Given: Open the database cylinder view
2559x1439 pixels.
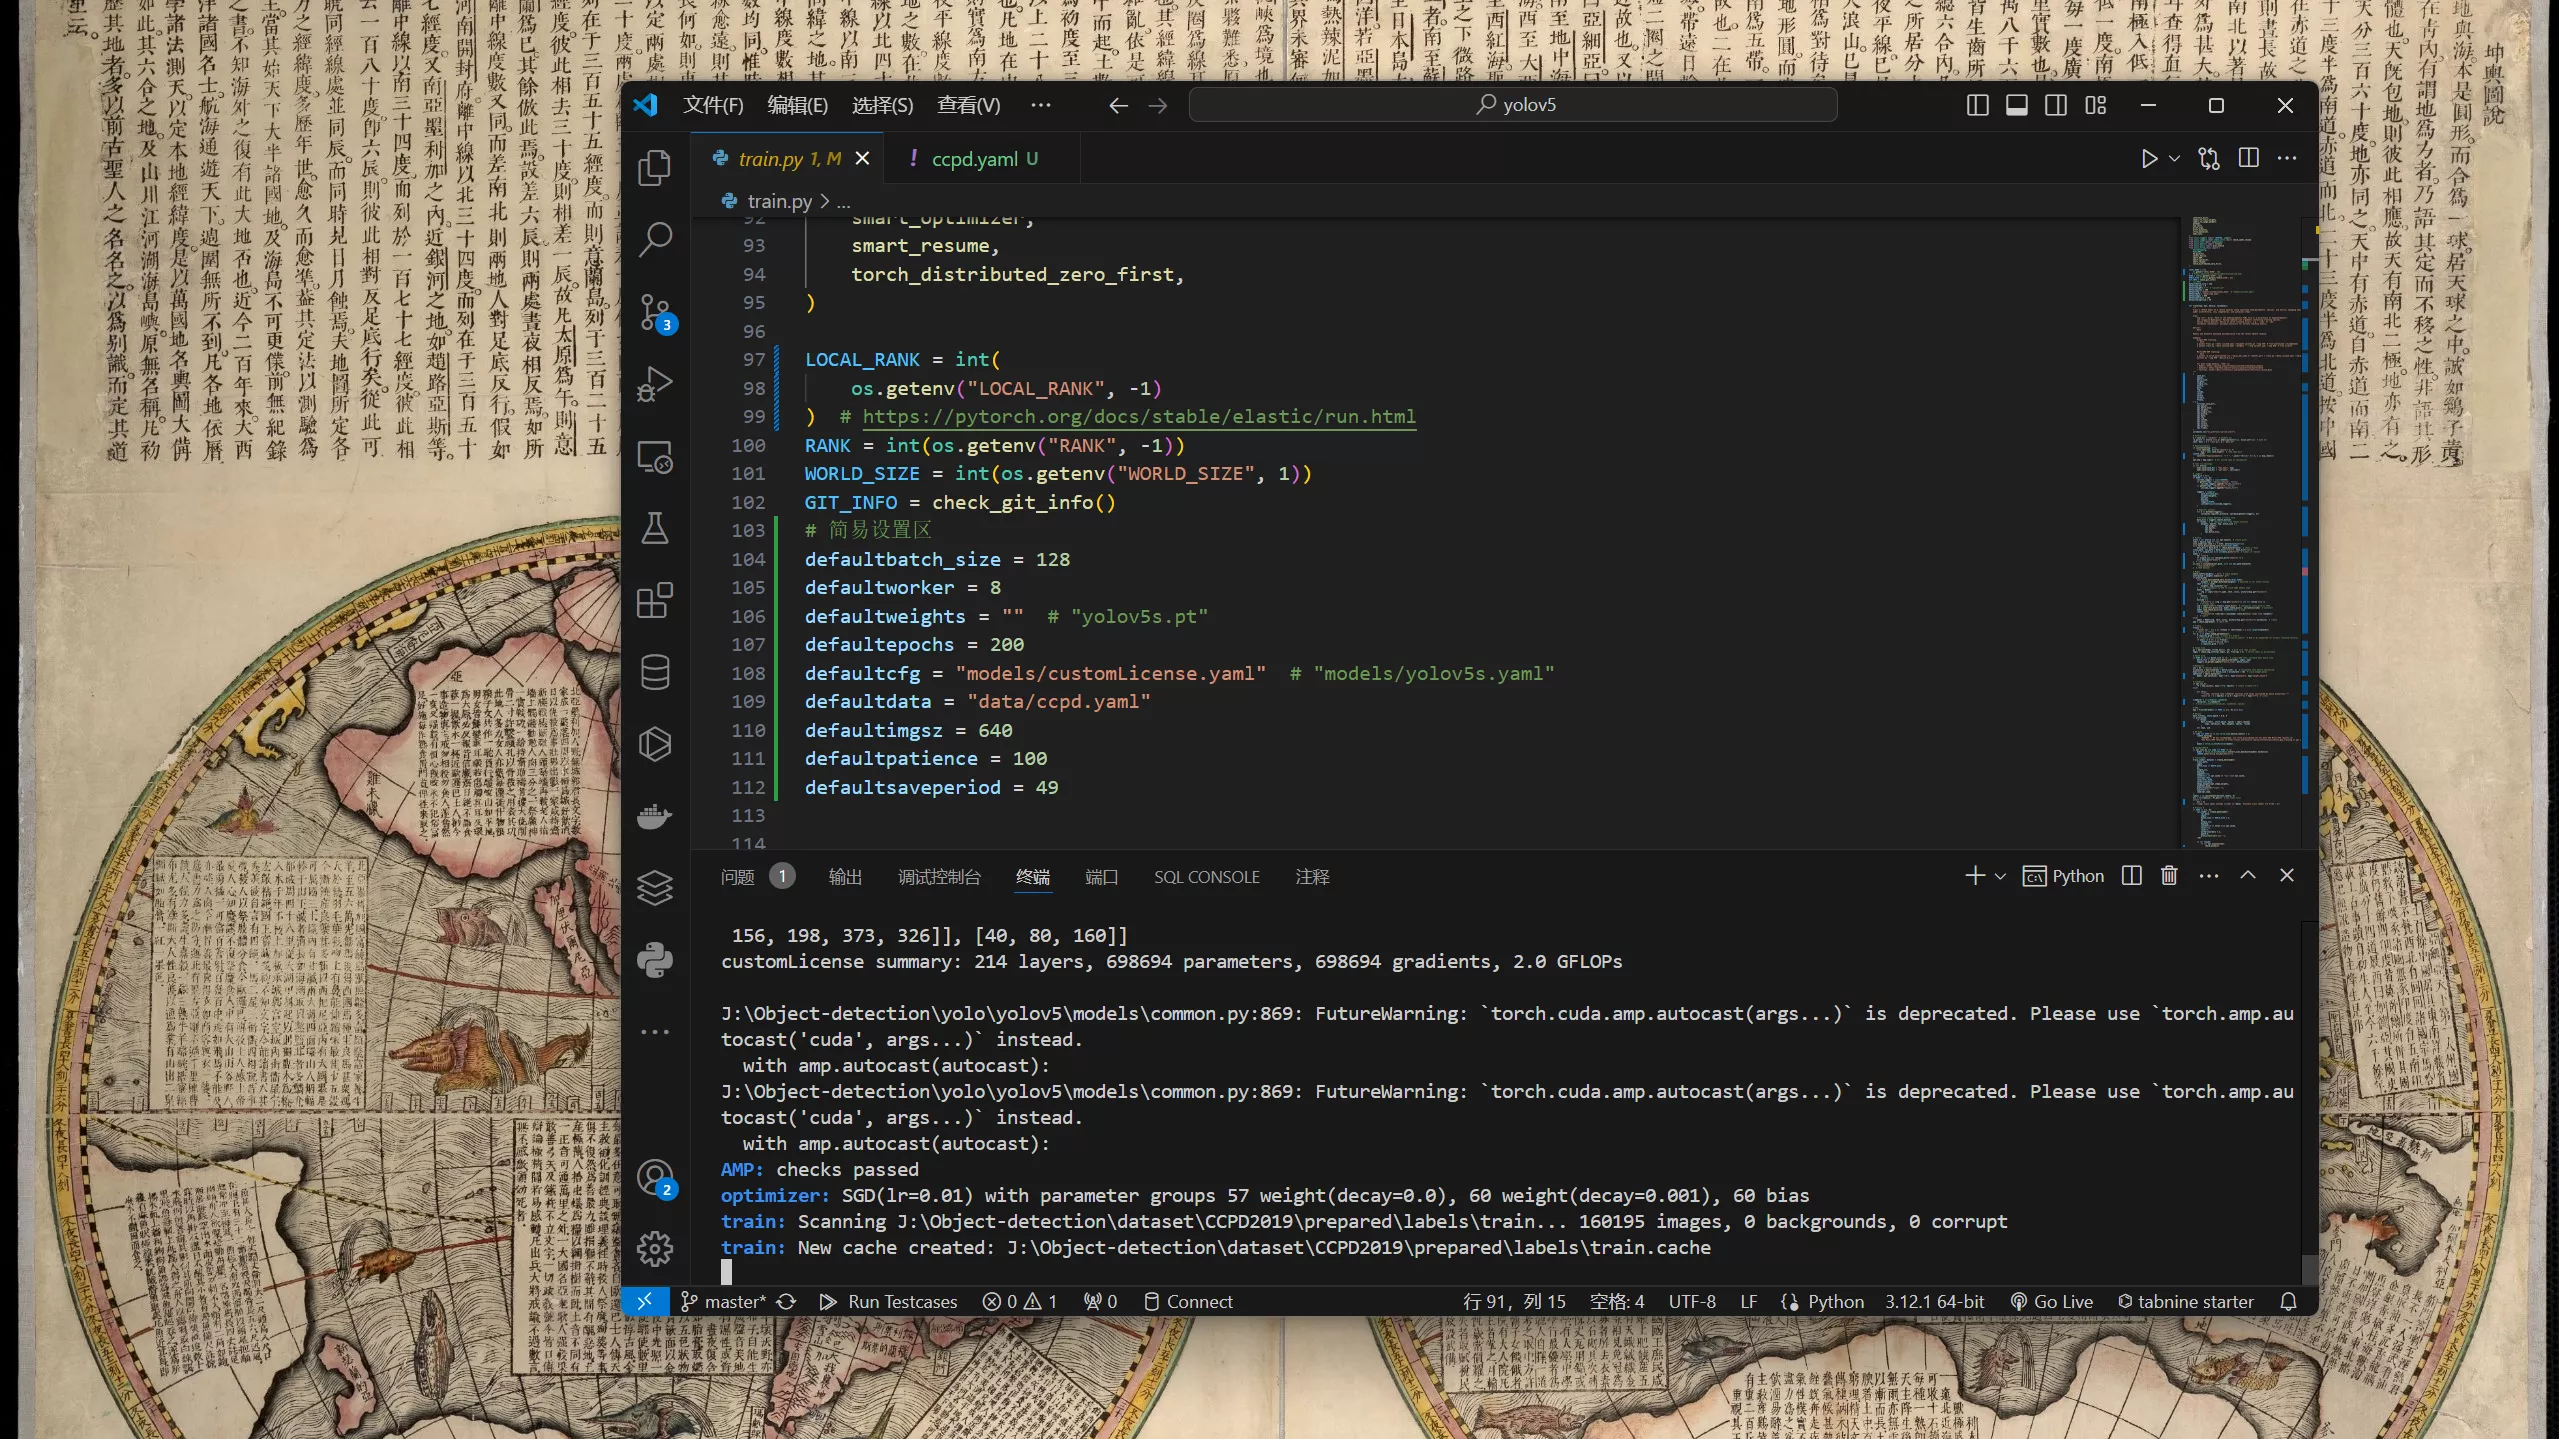Looking at the screenshot, I should point(655,672).
